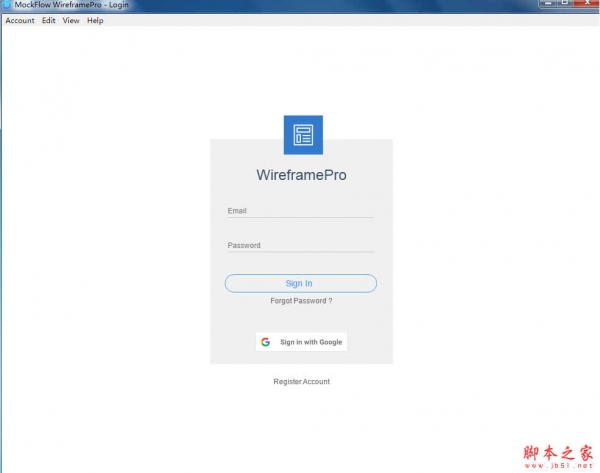Minimize the MockFlow login window
This screenshot has height=473, width=600.
tap(548, 3)
